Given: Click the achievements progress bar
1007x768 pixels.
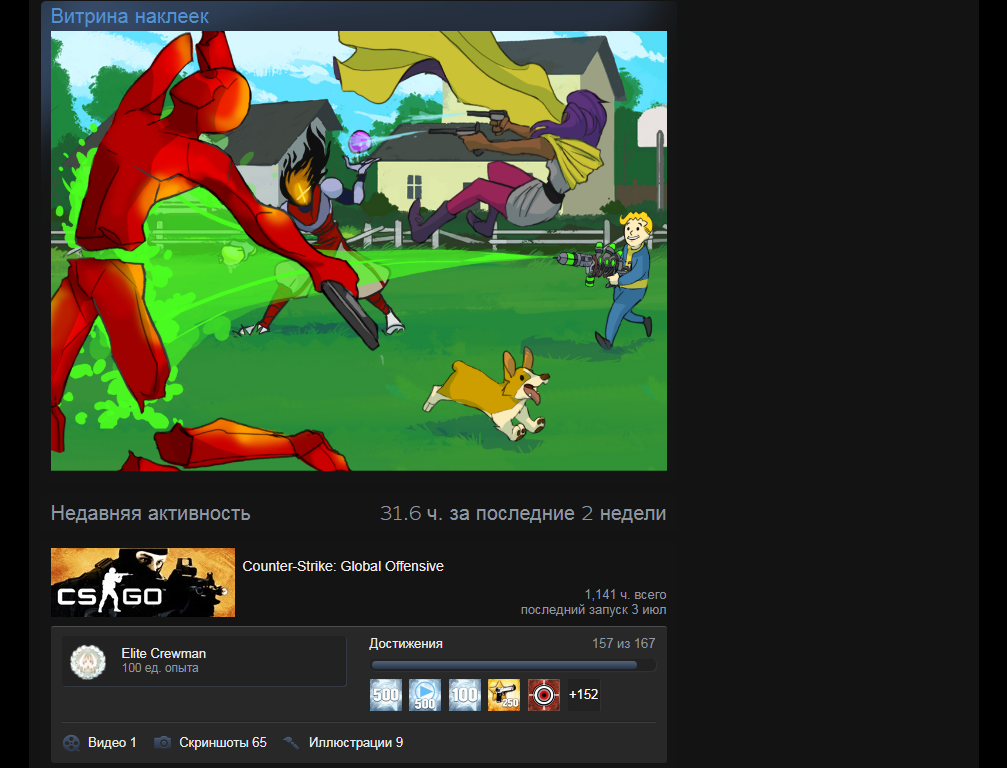Looking at the screenshot, I should tap(513, 665).
